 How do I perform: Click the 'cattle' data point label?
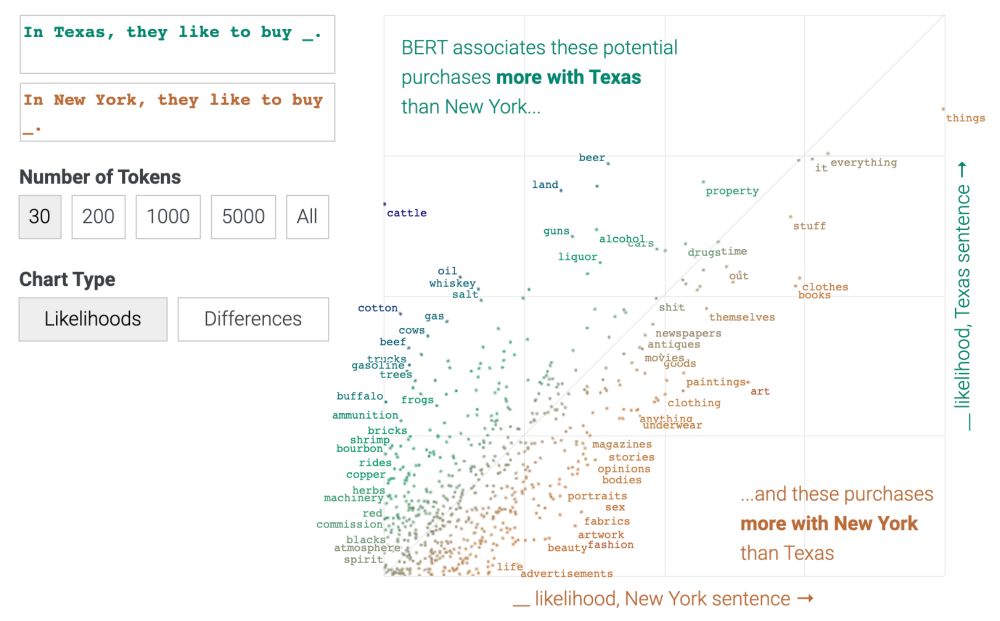pyautogui.click(x=406, y=213)
